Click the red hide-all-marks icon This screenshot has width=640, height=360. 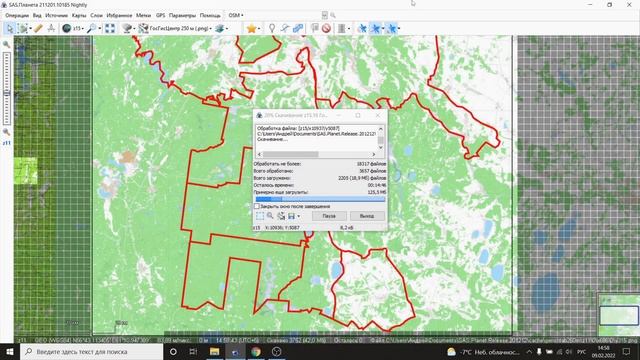[x=326, y=28]
